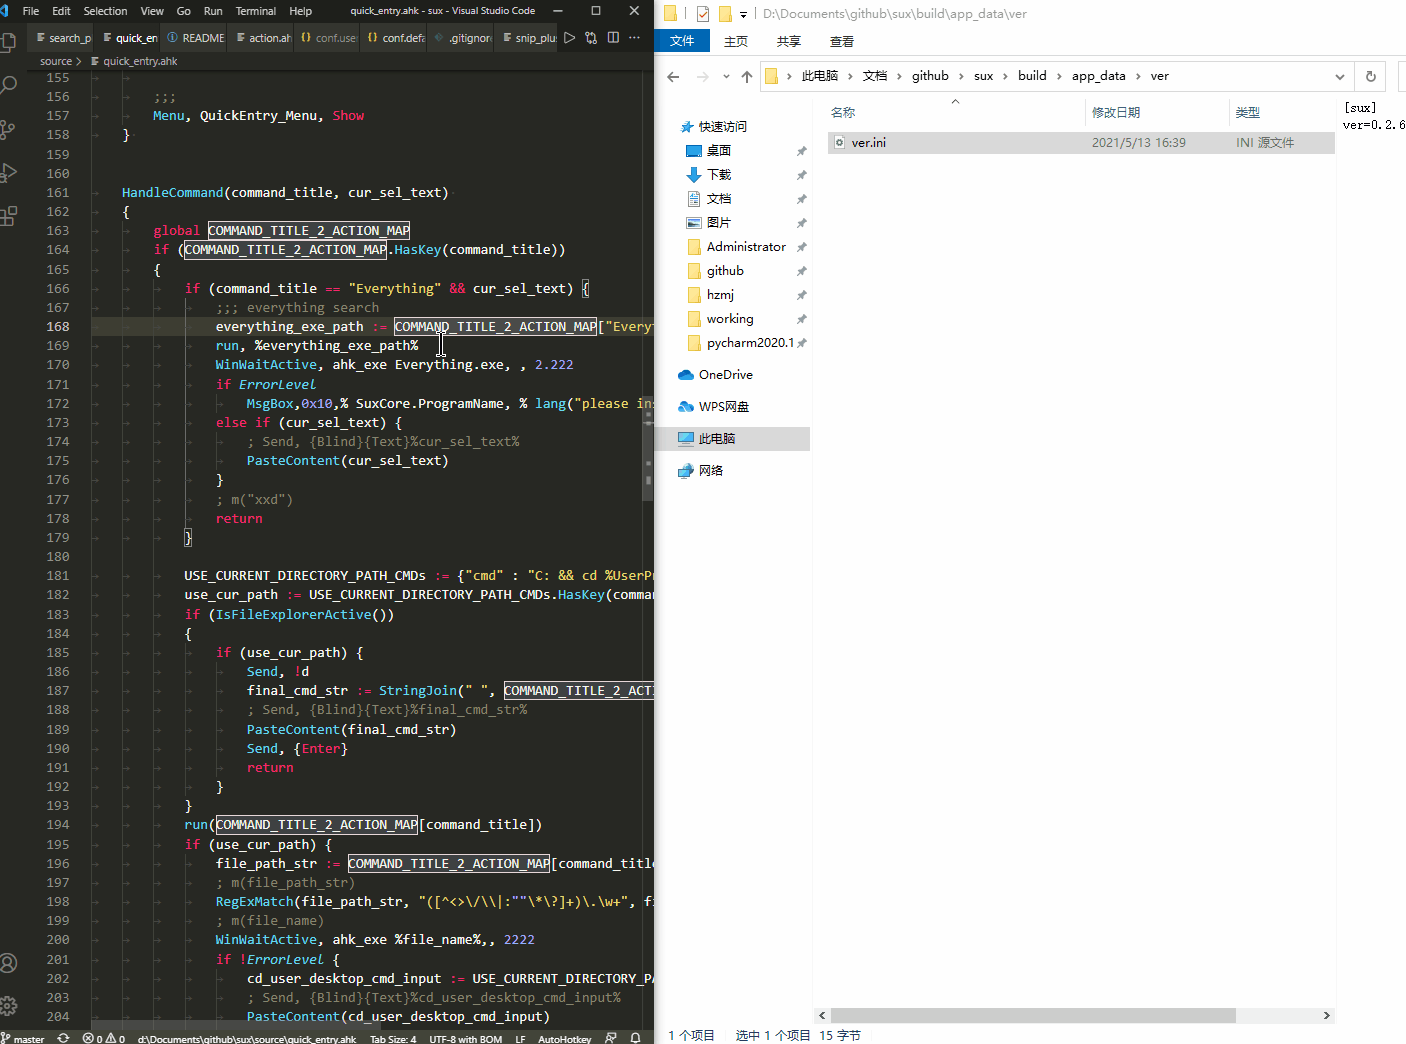The width and height of the screenshot is (1406, 1044).
Task: Open the Accounts menu in VS Code
Action: (x=9, y=963)
